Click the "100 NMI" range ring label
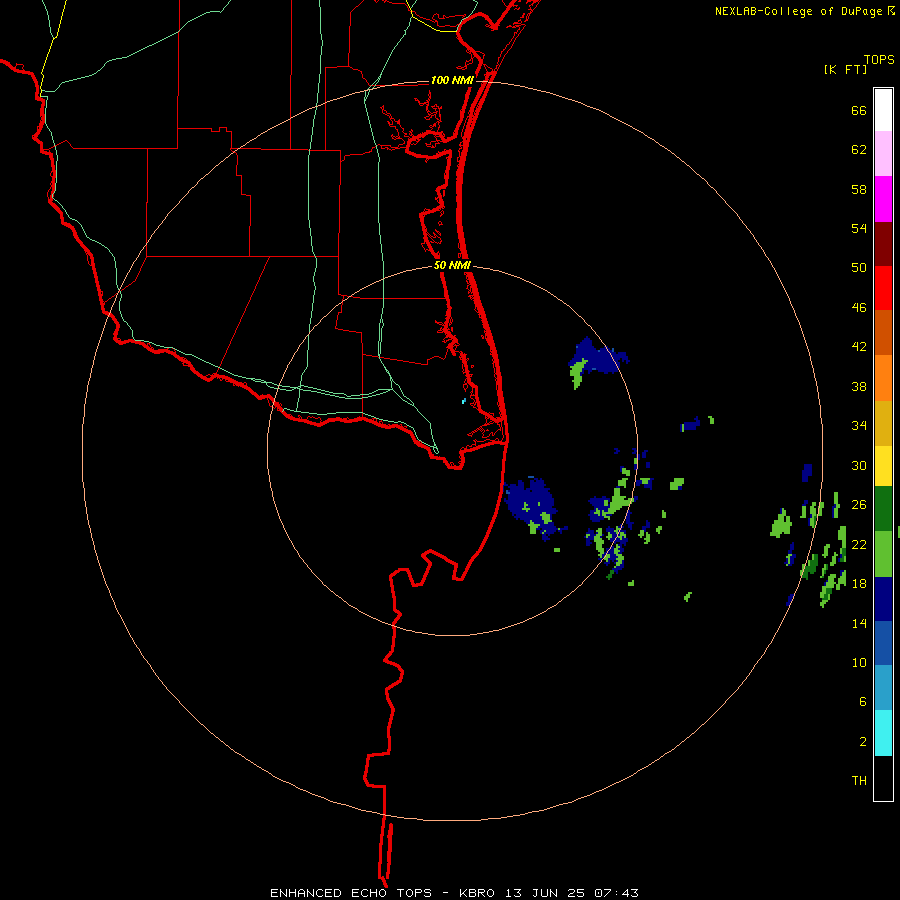The height and width of the screenshot is (900, 900). [452, 80]
